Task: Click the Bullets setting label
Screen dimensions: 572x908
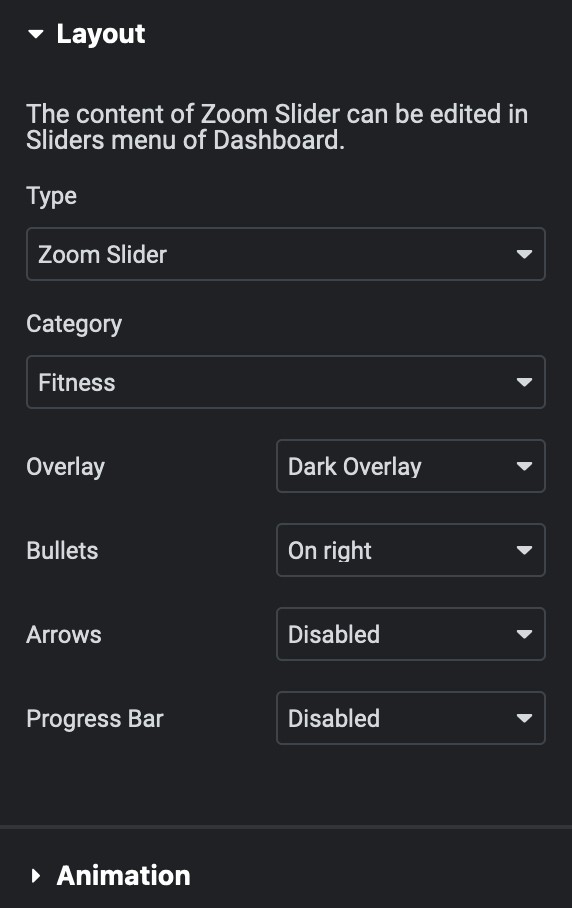Action: pyautogui.click(x=63, y=551)
